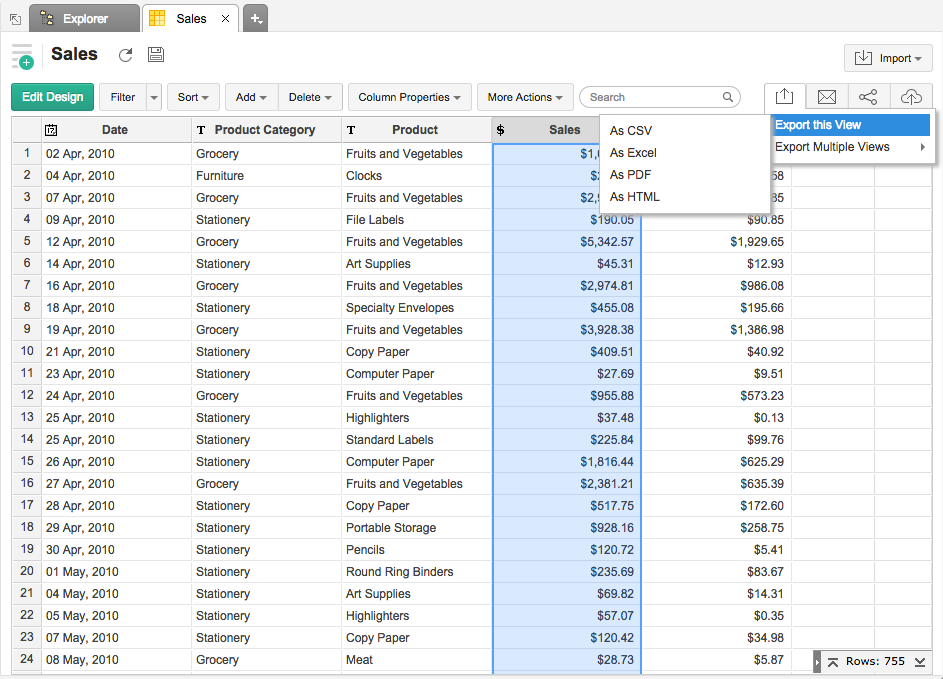
Task: Open the Column Properties dropdown
Action: click(409, 97)
